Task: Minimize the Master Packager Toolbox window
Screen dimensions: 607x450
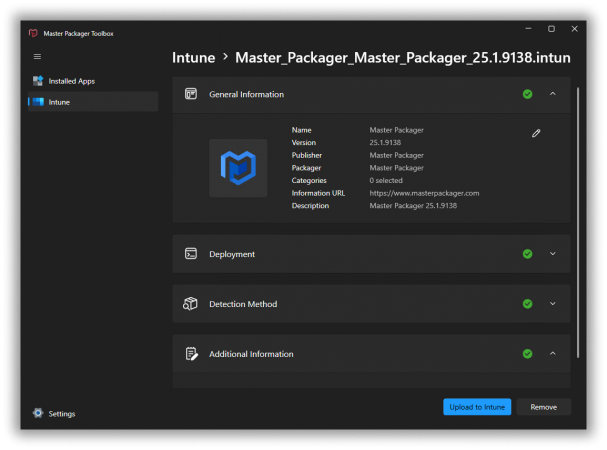Action: tap(528, 29)
